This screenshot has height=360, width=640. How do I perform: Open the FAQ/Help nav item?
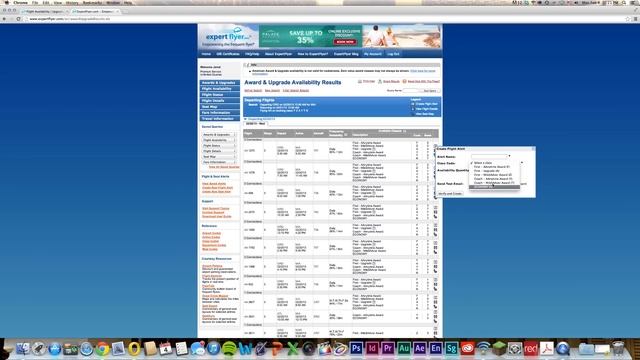pyautogui.click(x=252, y=54)
